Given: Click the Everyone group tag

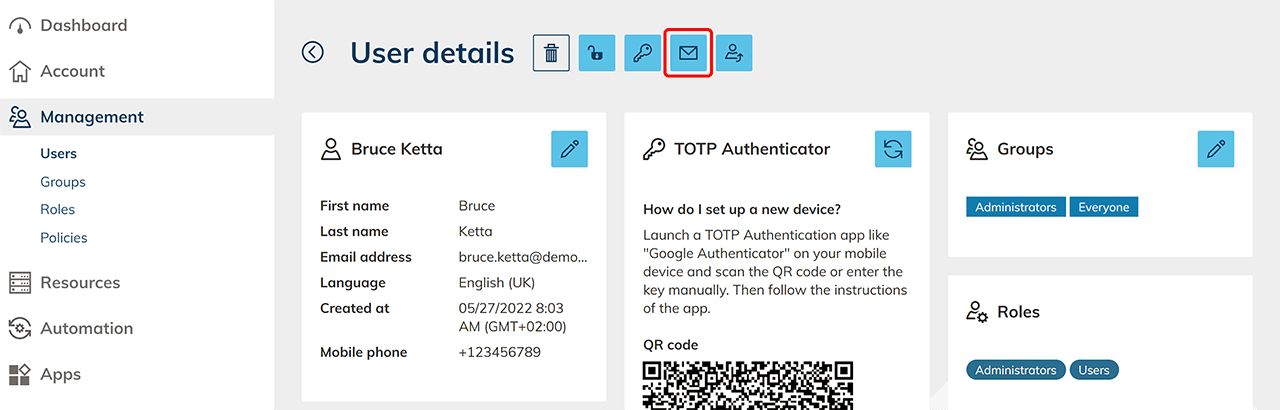Looking at the screenshot, I should click(1104, 207).
